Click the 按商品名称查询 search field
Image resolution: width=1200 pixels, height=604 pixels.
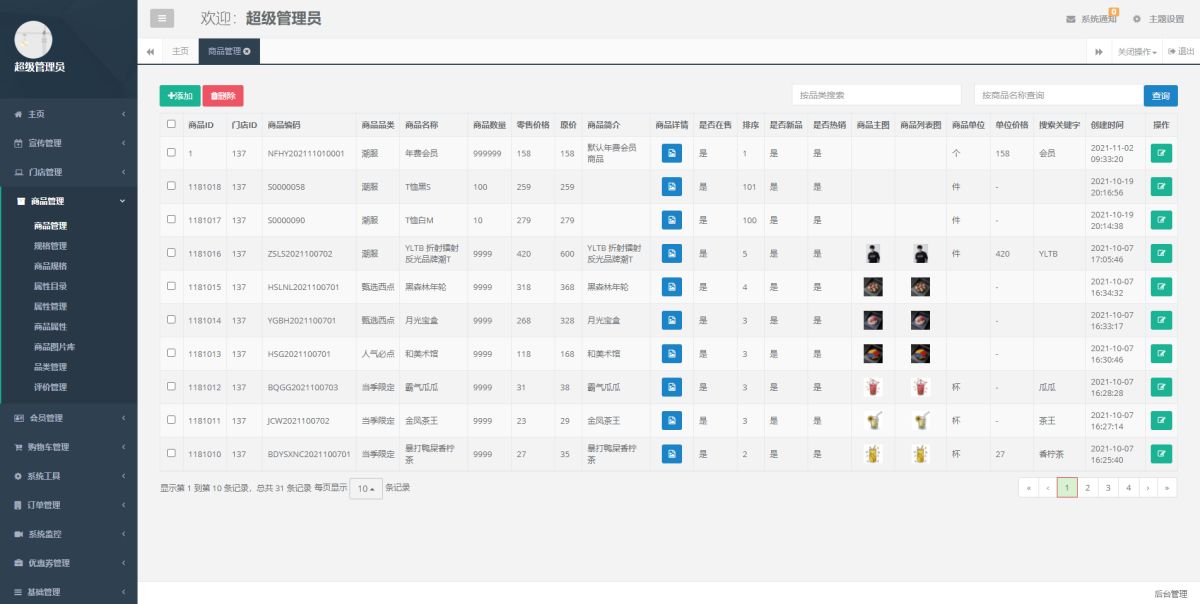coord(1057,95)
